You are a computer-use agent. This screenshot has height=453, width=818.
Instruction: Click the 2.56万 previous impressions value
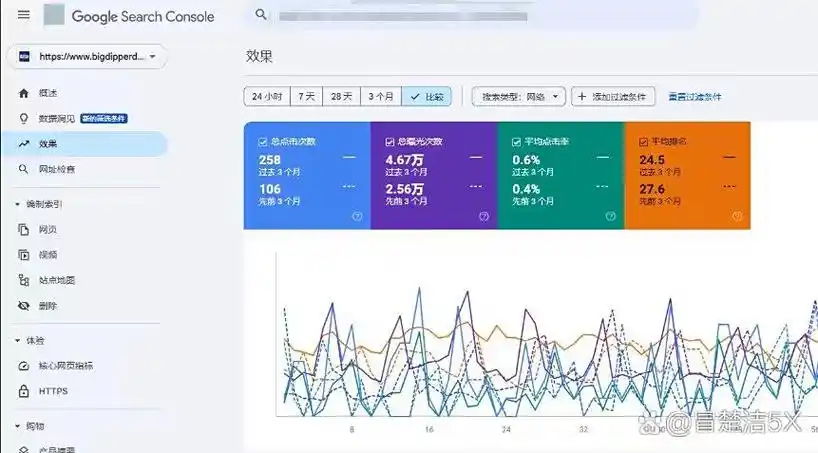pyautogui.click(x=404, y=189)
